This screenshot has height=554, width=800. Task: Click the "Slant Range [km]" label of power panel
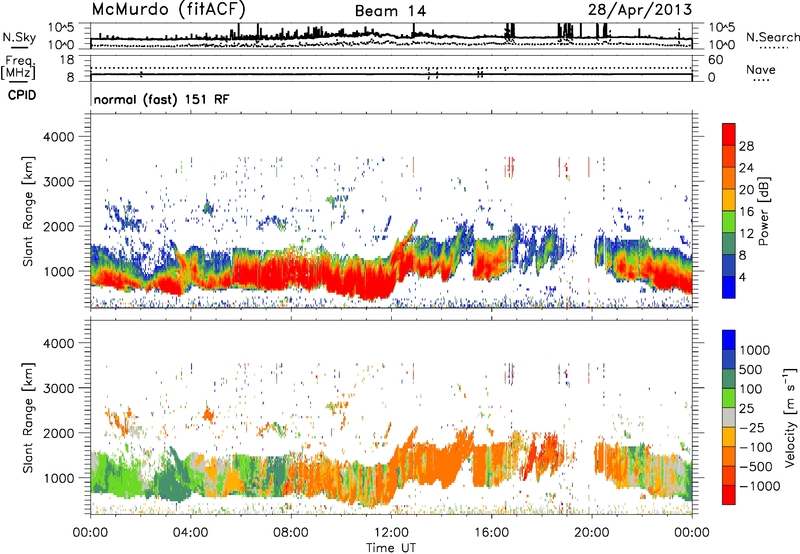tap(28, 211)
